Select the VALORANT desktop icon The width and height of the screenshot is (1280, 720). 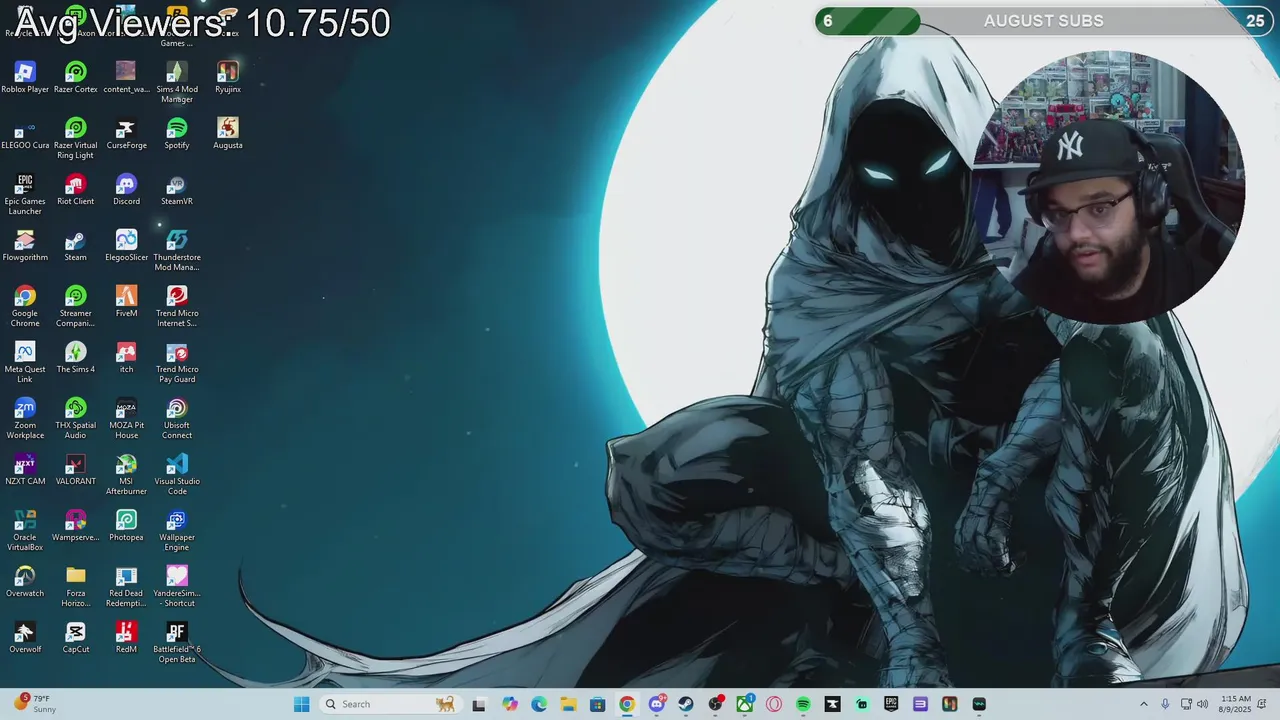click(x=75, y=470)
